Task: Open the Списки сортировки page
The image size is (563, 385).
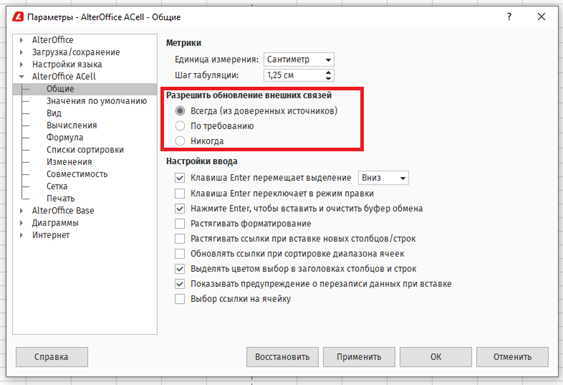Action: click(85, 150)
